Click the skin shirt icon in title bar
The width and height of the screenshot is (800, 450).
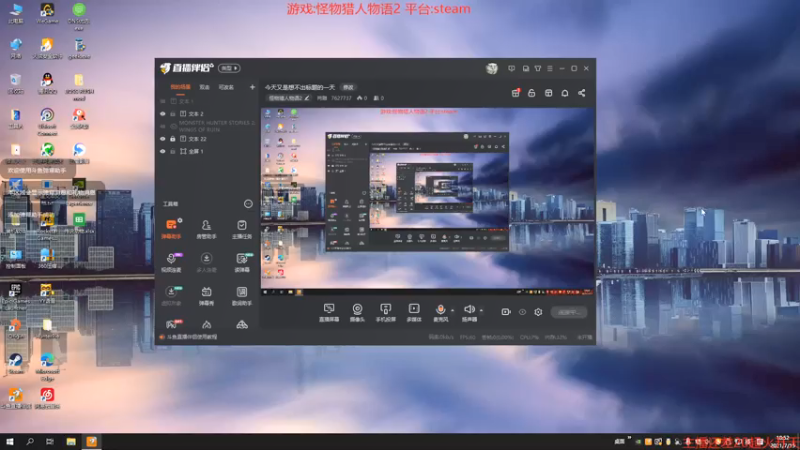coord(538,68)
